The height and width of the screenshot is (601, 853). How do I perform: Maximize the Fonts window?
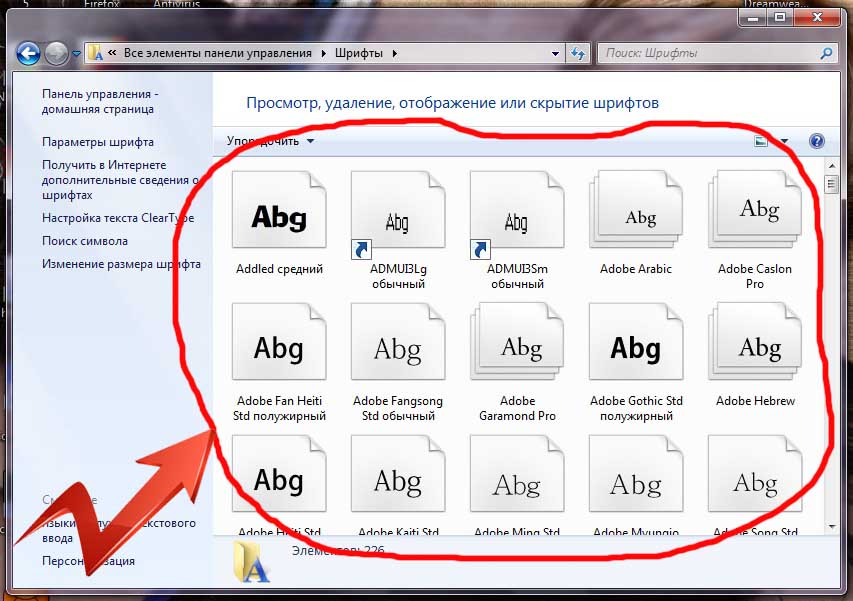780,18
